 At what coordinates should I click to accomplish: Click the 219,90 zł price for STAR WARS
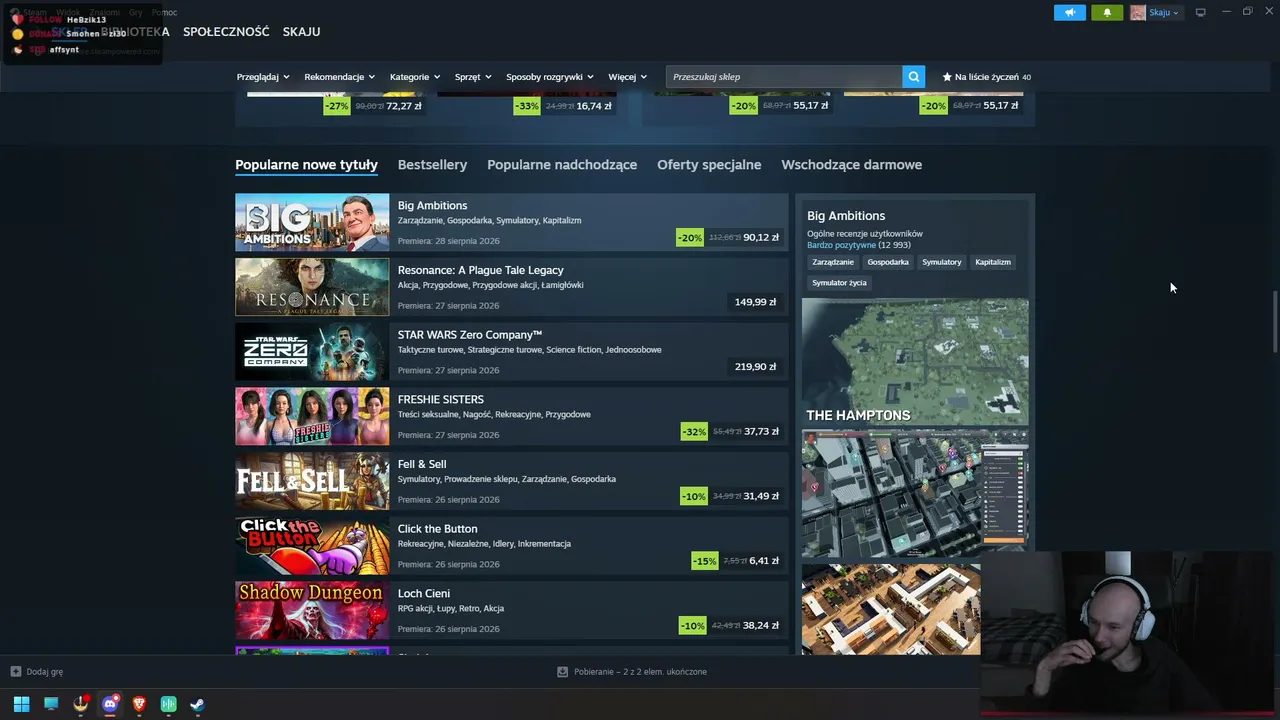coord(756,367)
